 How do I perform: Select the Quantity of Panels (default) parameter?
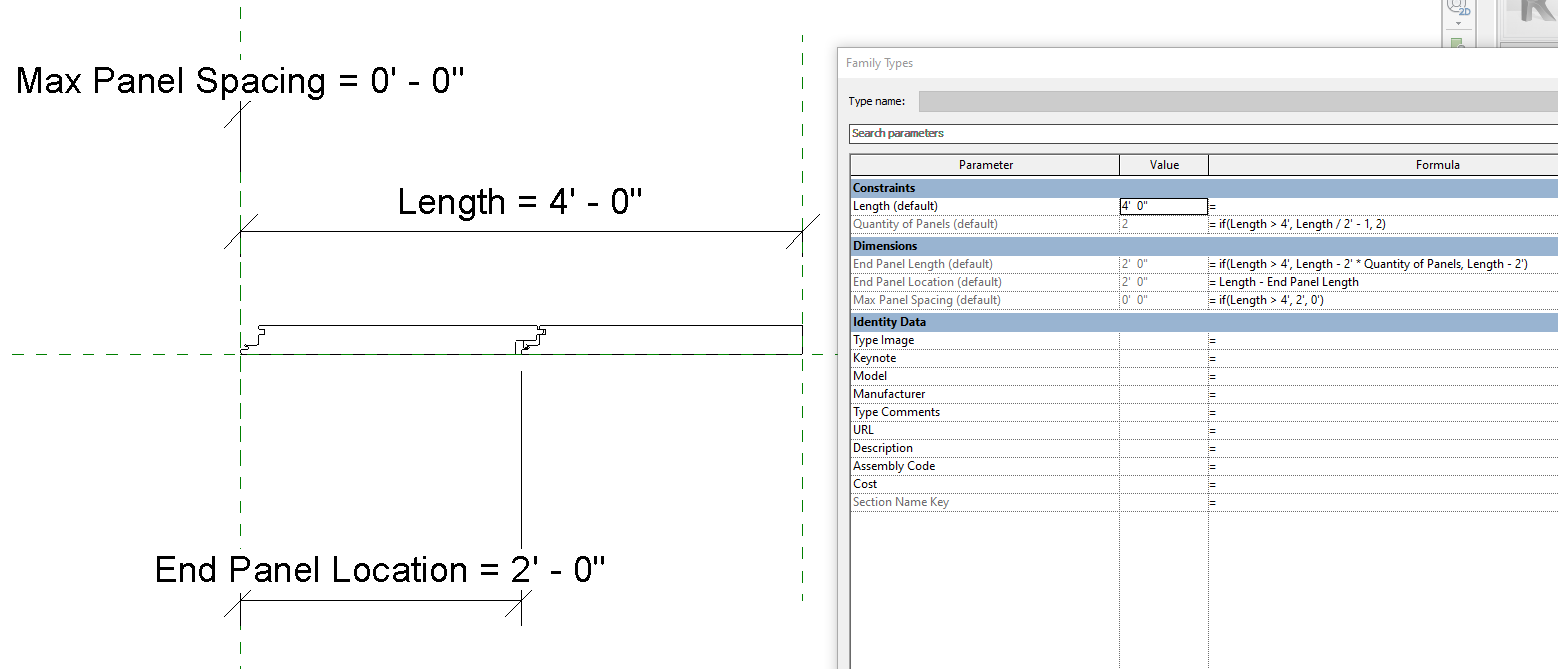(x=925, y=224)
